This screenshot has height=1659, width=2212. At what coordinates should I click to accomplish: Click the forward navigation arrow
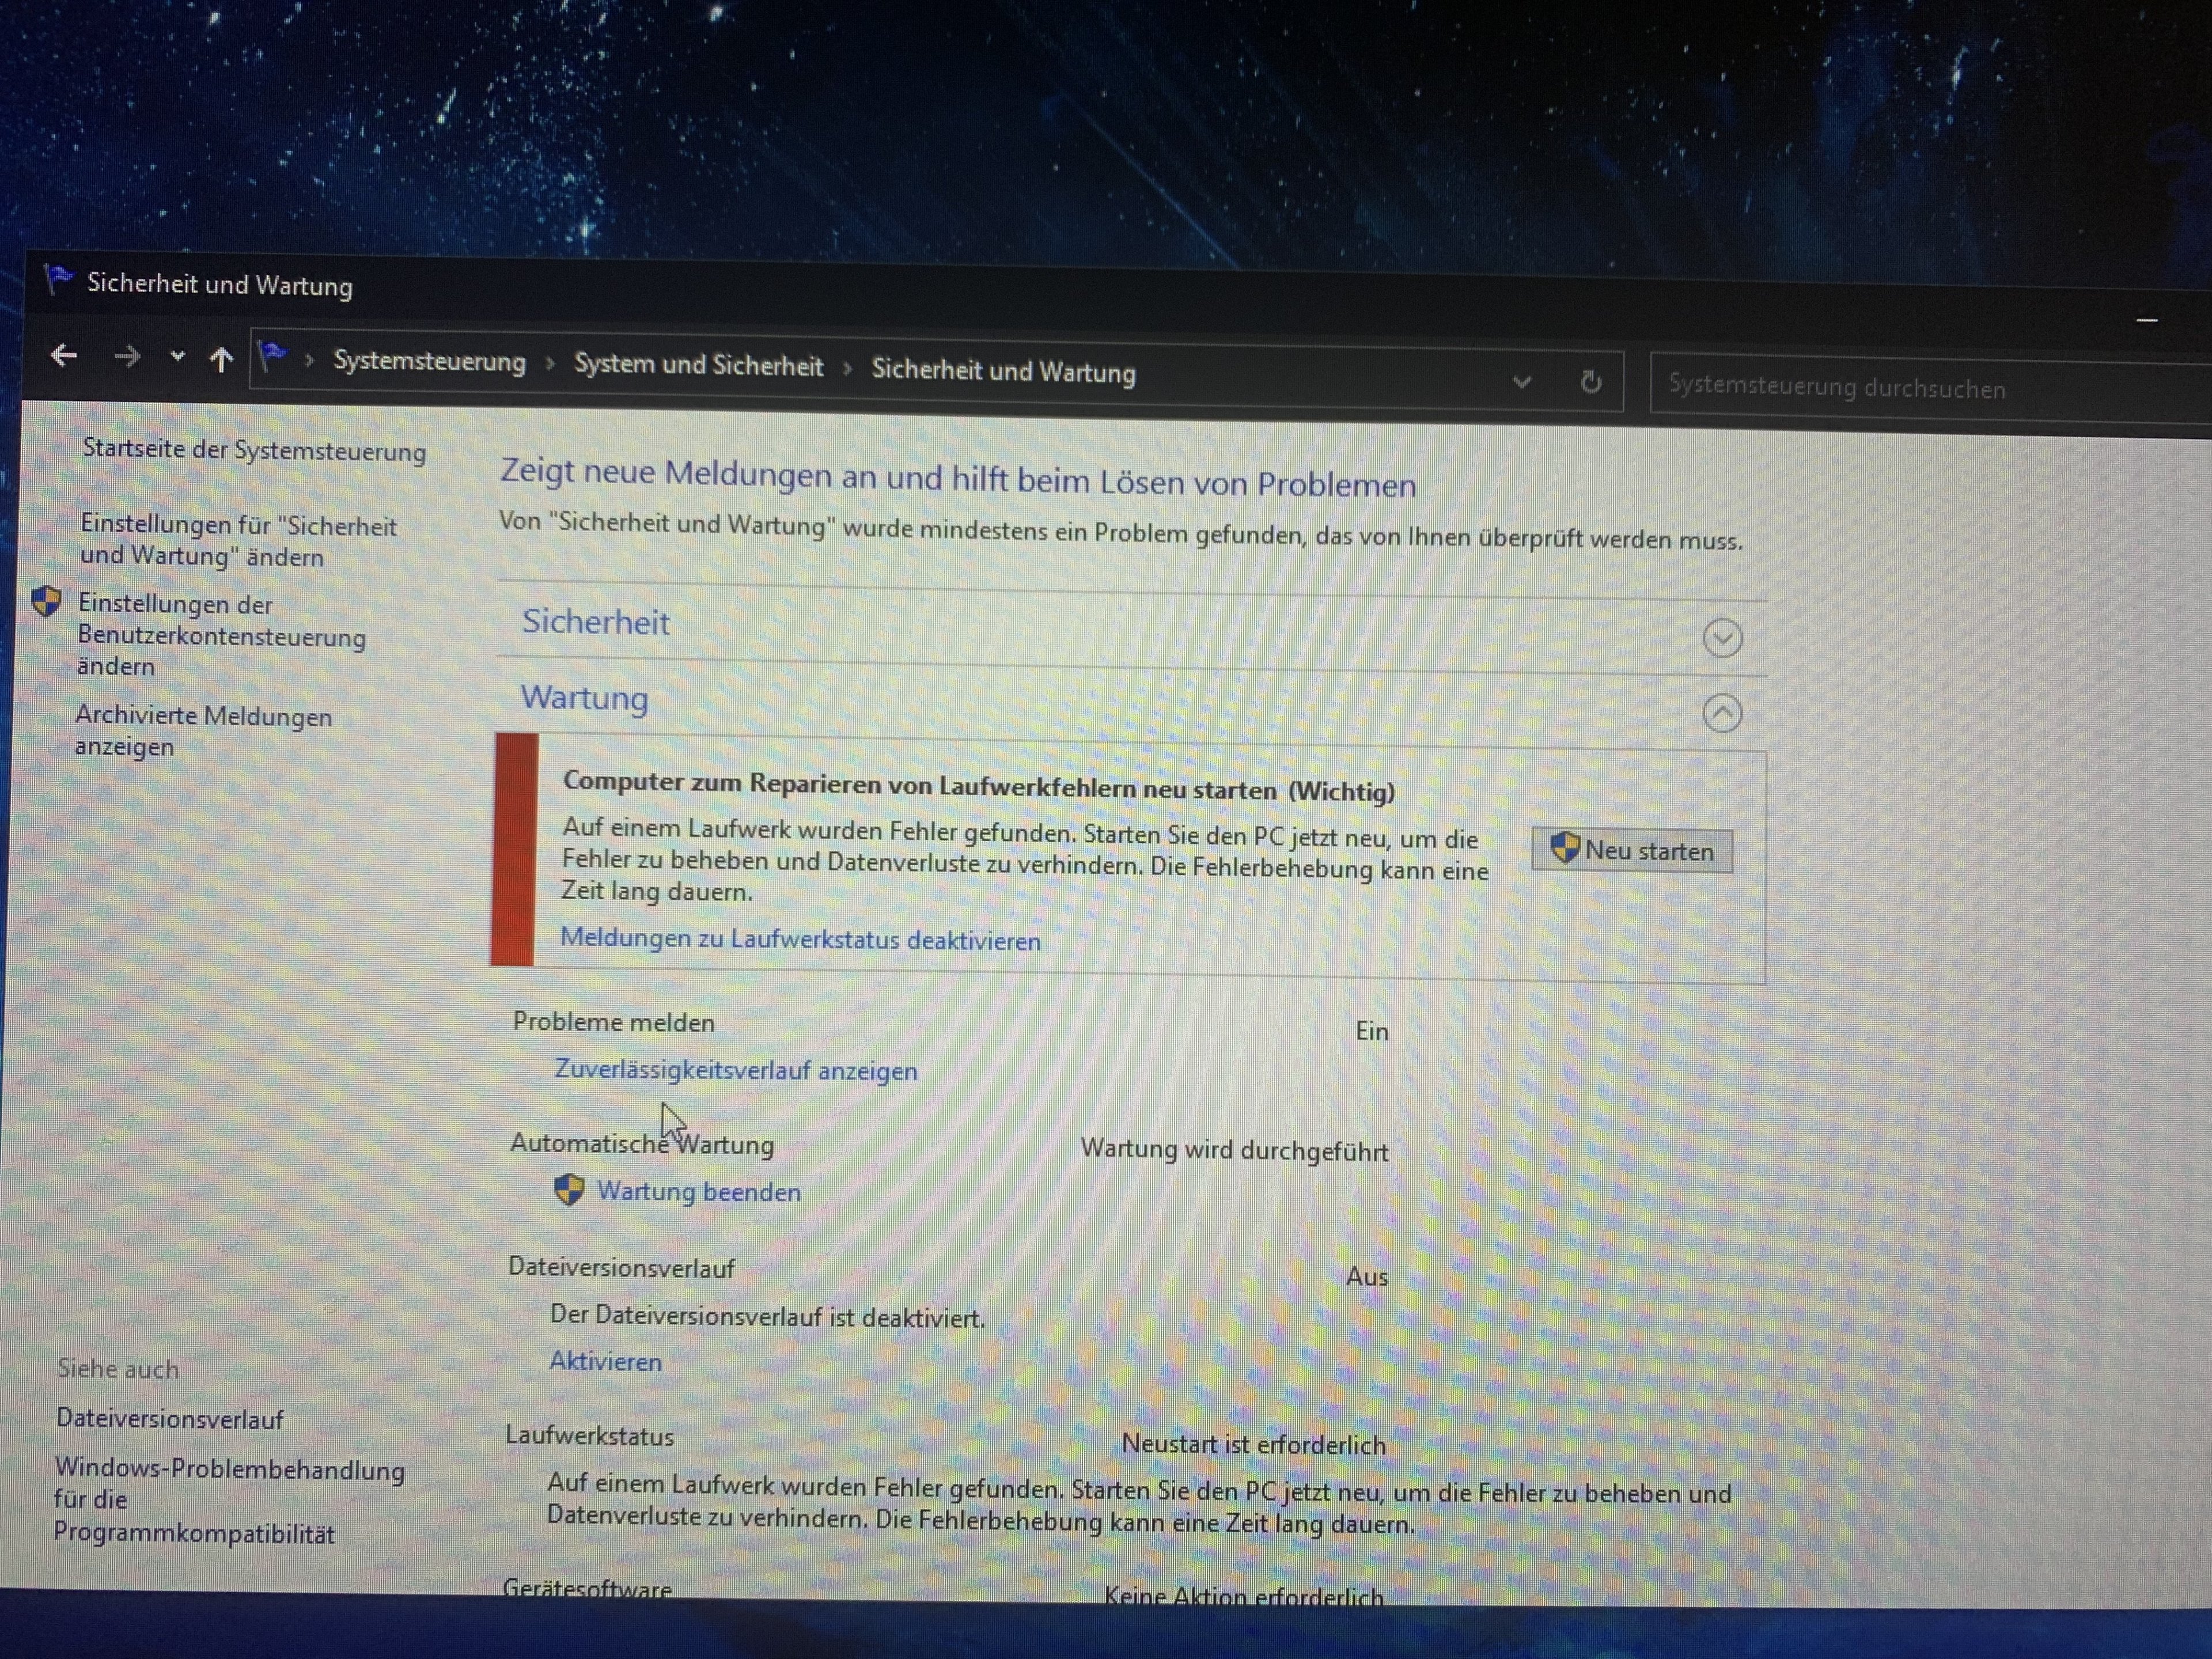[127, 356]
